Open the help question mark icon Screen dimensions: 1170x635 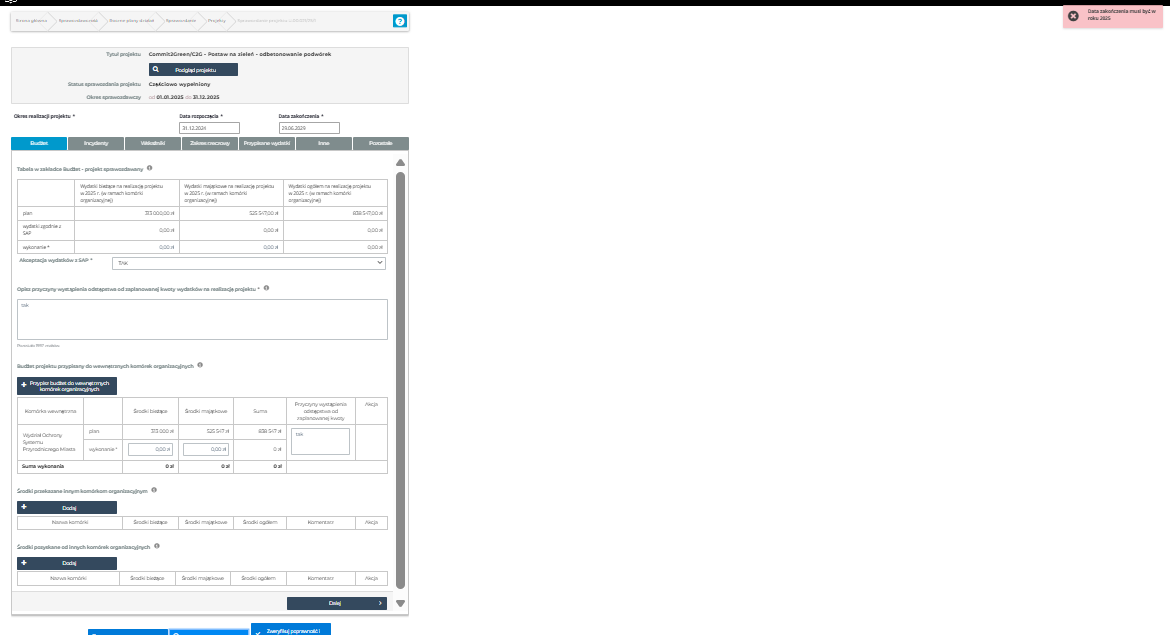pos(400,21)
